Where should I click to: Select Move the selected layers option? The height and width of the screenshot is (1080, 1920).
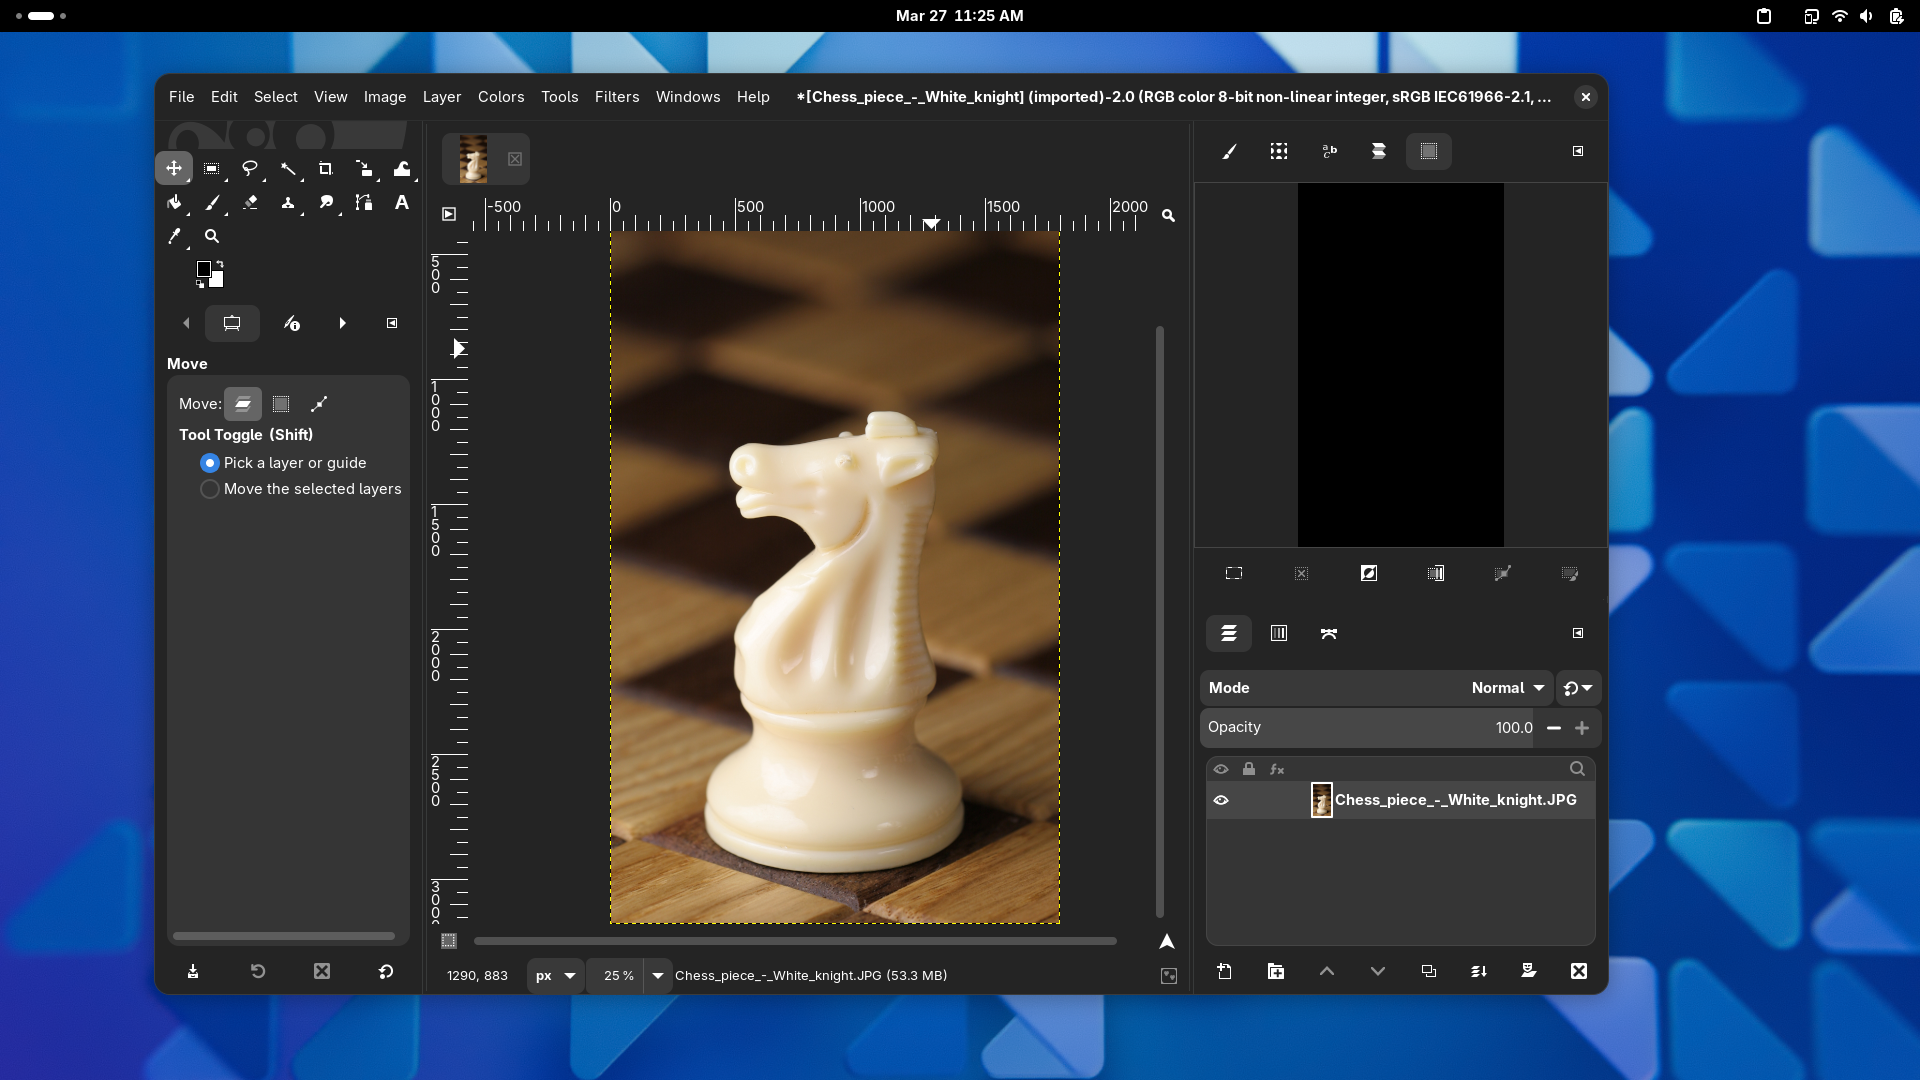pos(210,489)
